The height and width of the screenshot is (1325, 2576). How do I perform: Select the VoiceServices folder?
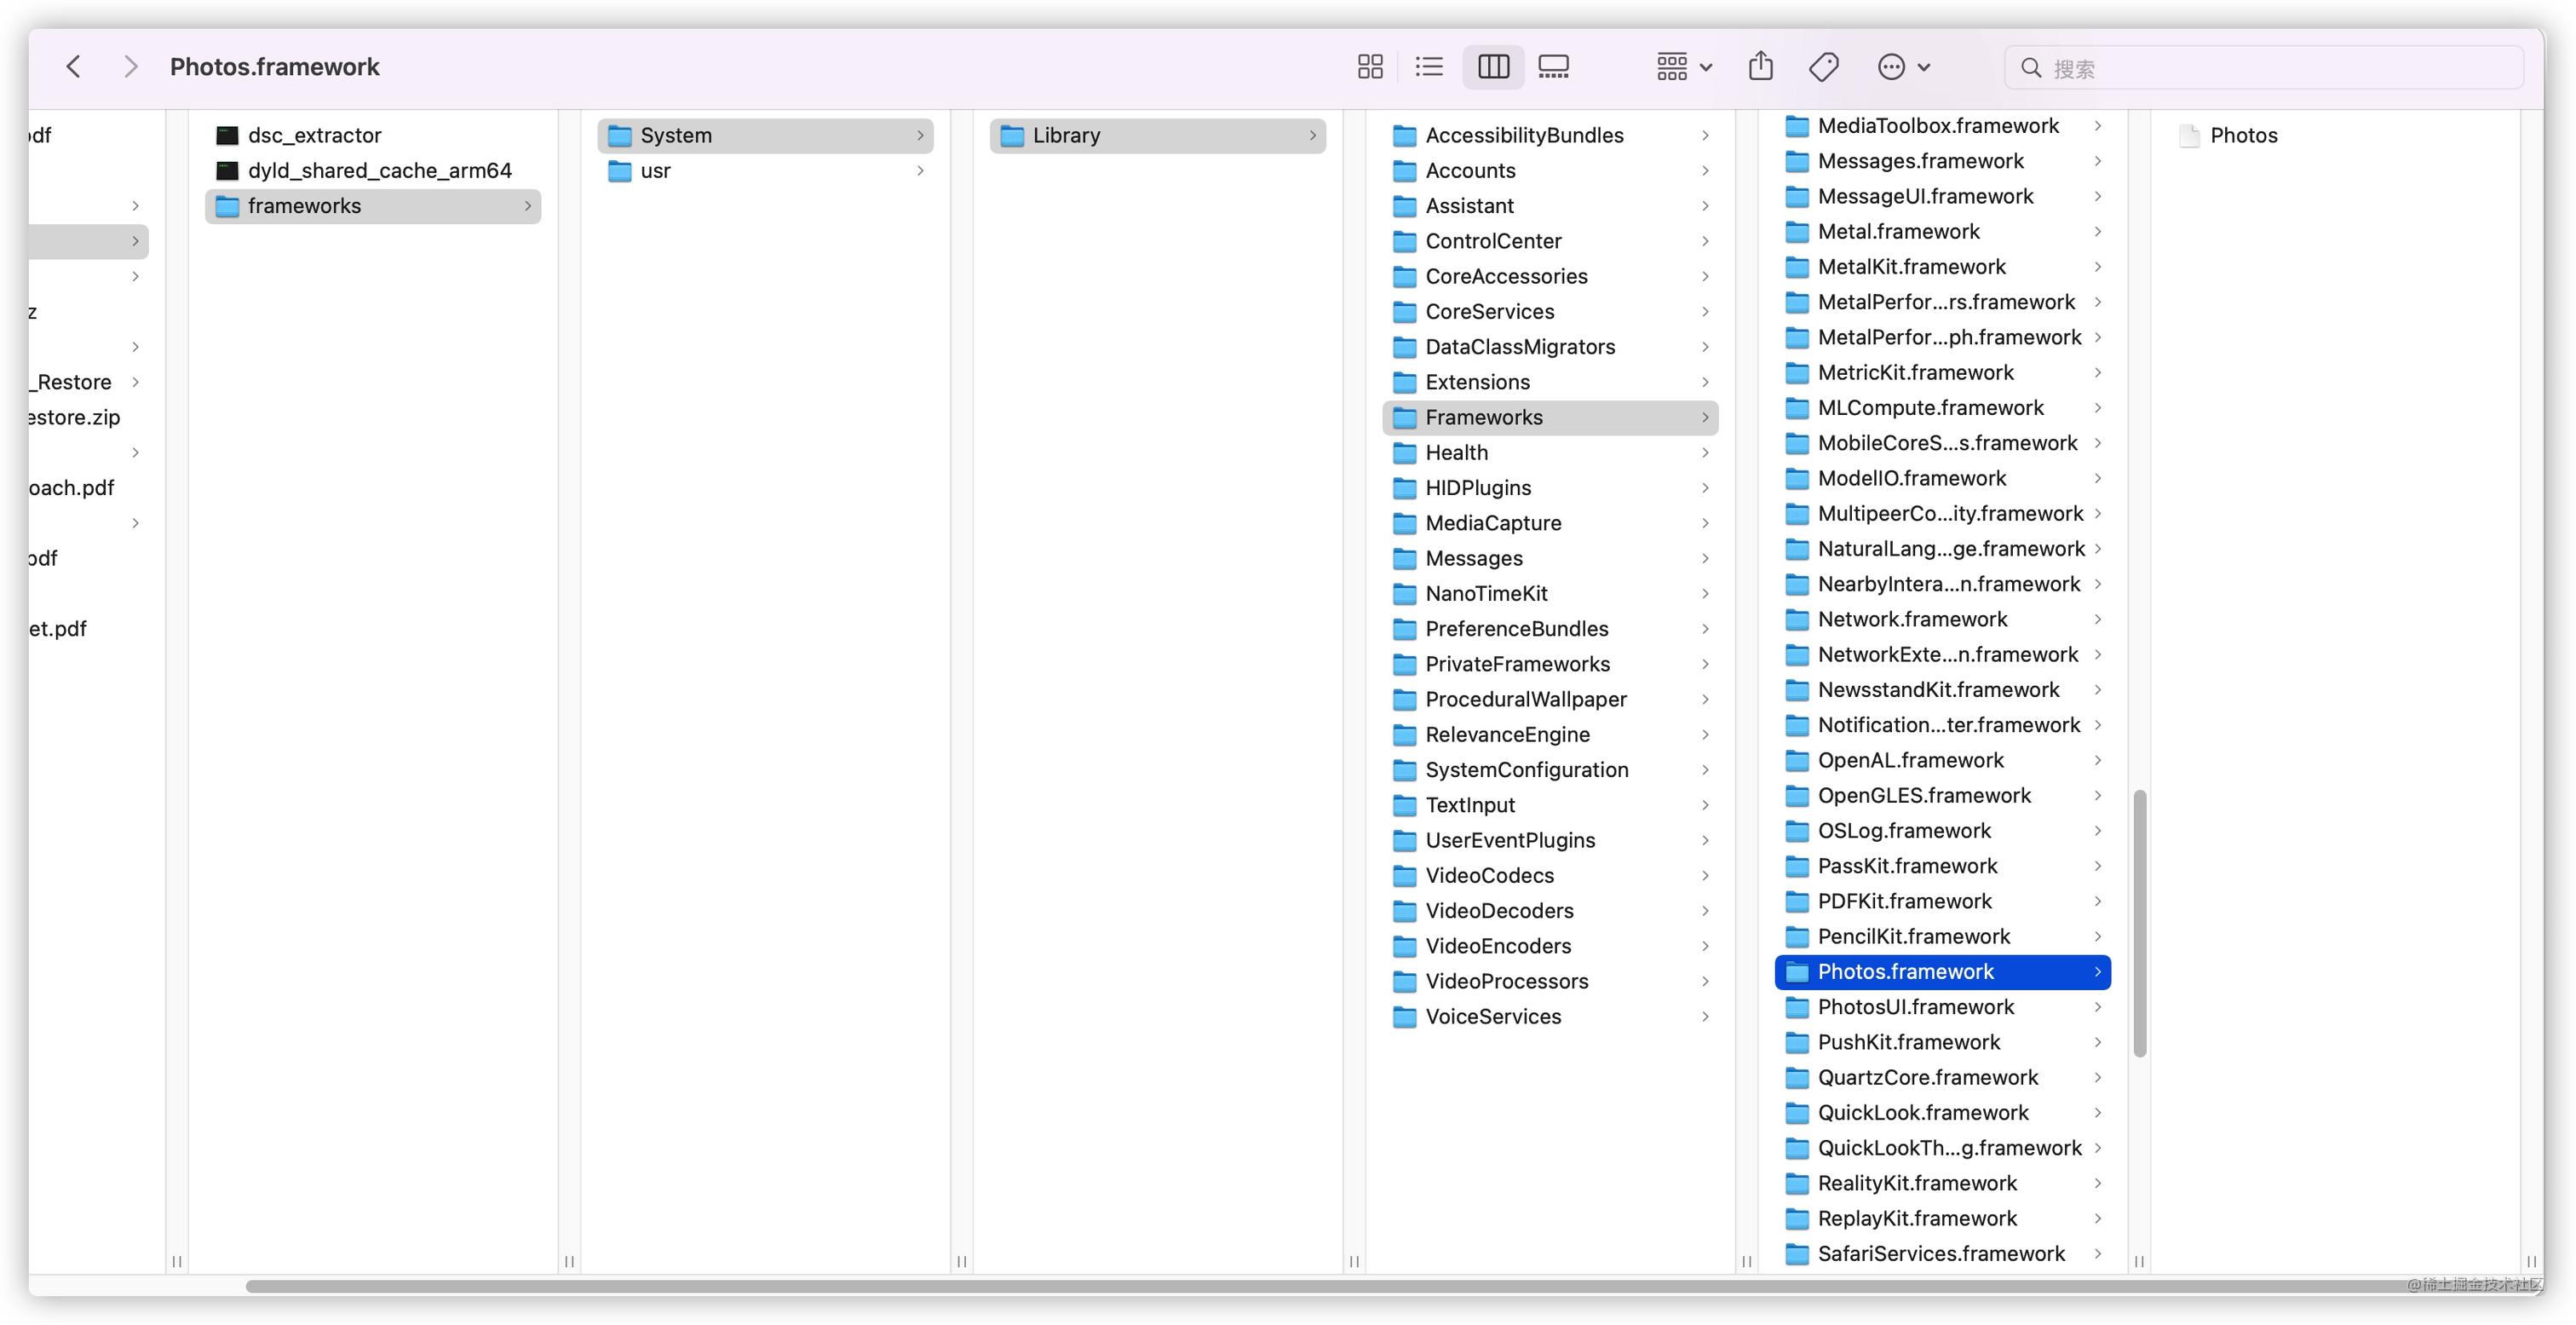pyautogui.click(x=1550, y=1016)
